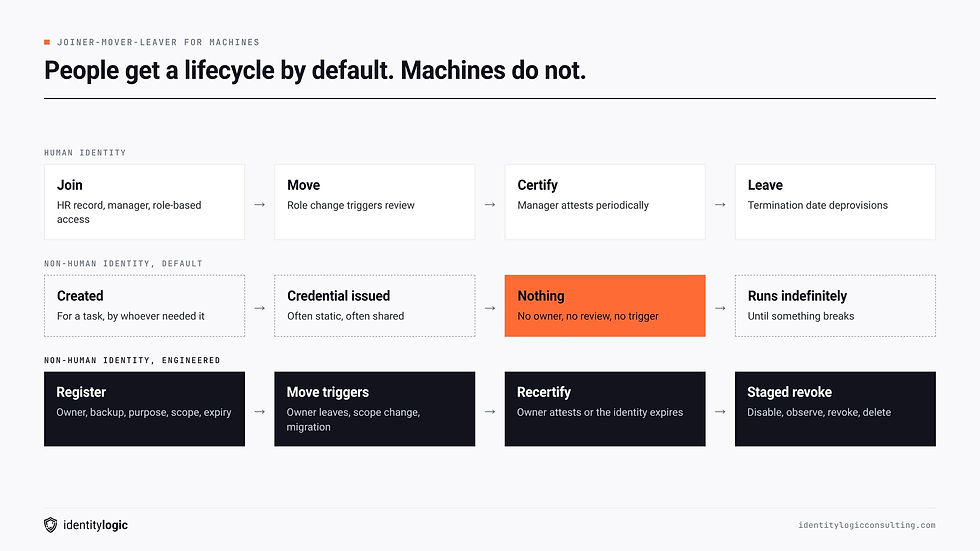
Task: Click the Created heading
Action: coord(80,296)
